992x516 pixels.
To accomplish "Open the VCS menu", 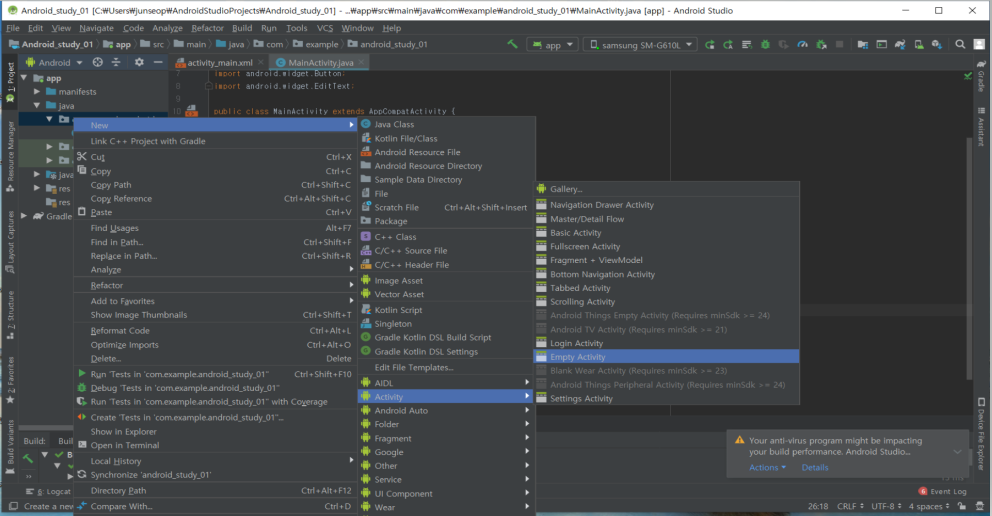I will 325,28.
